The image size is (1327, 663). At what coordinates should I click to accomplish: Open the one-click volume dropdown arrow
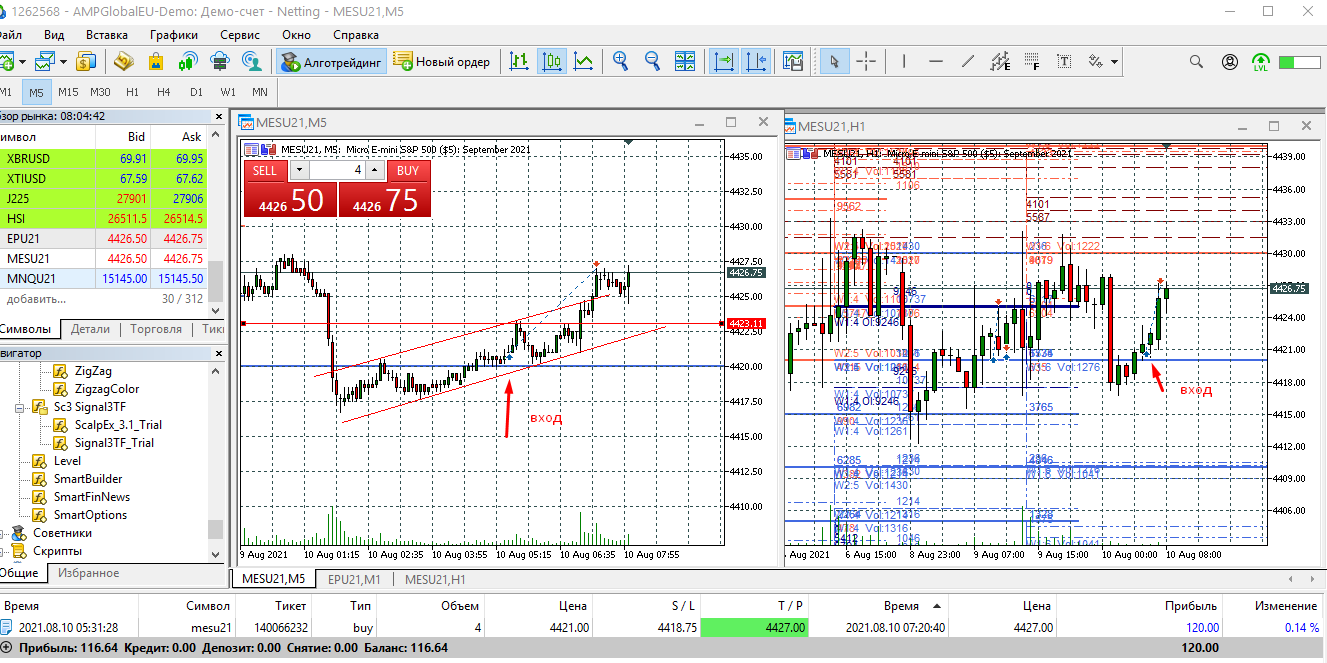[x=298, y=171]
